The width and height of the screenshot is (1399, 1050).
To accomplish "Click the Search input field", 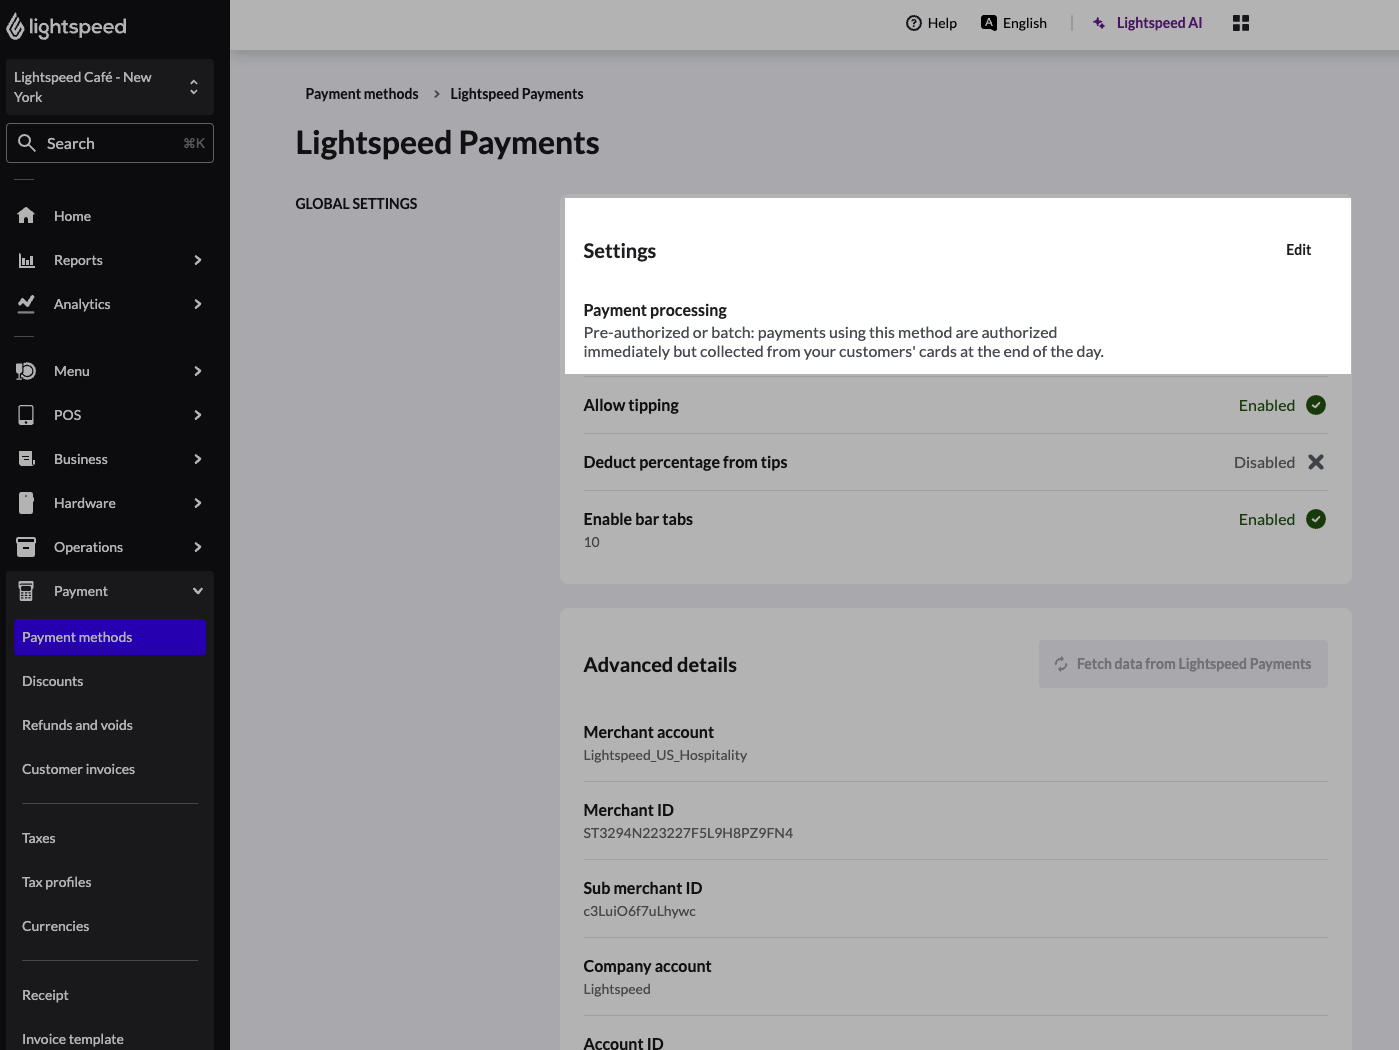I will click(x=110, y=143).
